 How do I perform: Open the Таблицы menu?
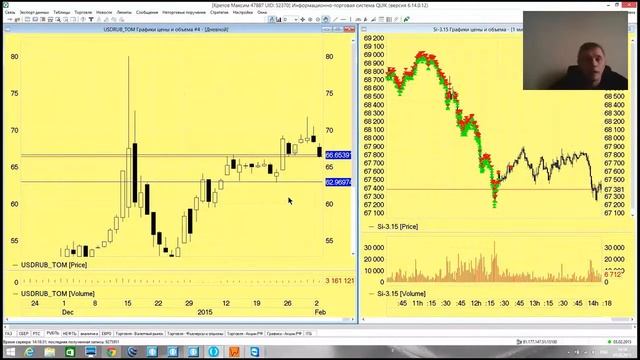coord(62,12)
